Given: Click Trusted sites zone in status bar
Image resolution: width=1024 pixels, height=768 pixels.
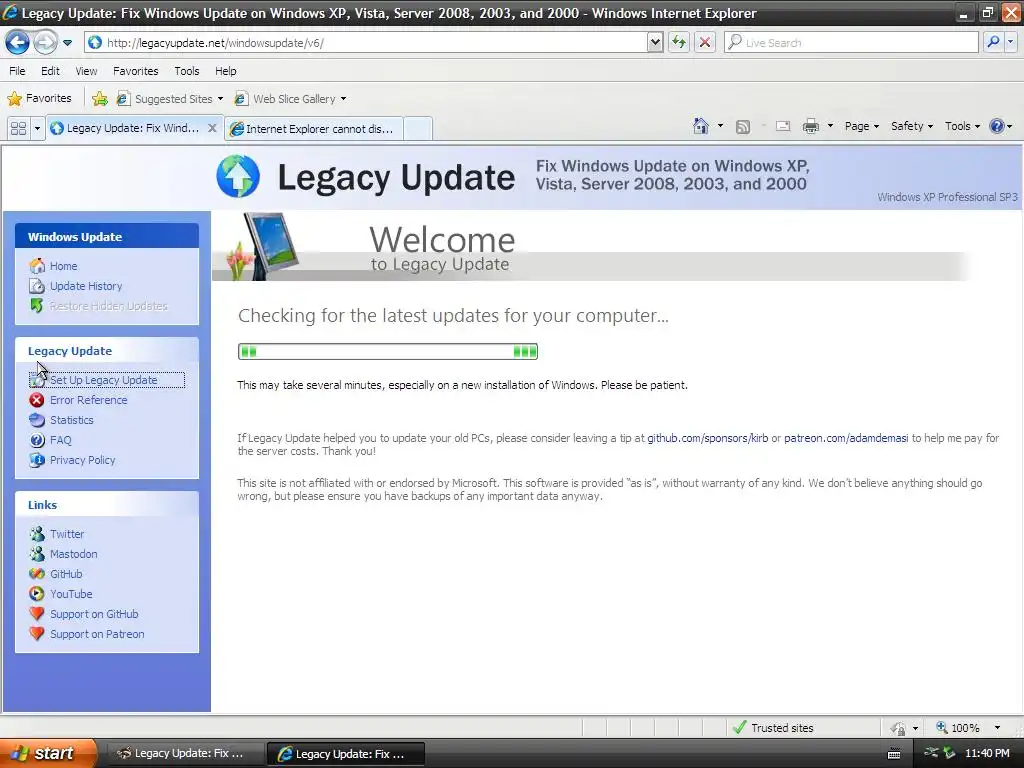Looking at the screenshot, I should coord(773,728).
